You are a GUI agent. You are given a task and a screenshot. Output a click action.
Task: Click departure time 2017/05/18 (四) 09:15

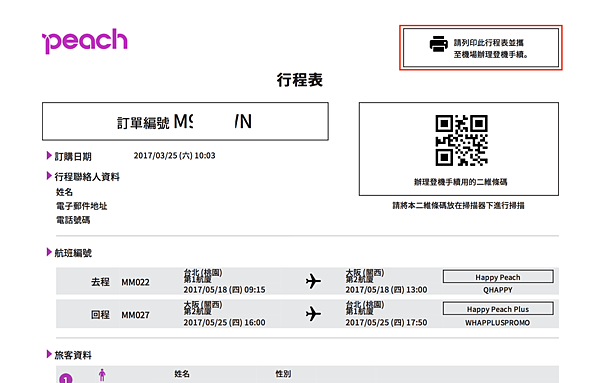pos(224,290)
